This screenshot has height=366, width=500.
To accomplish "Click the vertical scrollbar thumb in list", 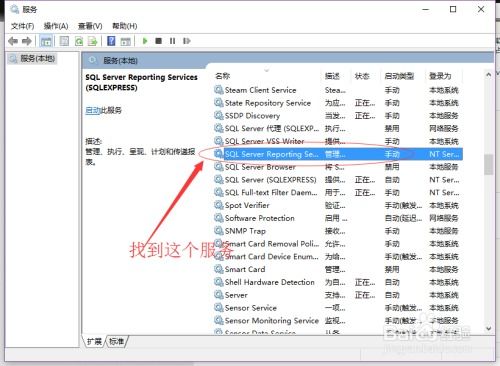I will (x=489, y=164).
